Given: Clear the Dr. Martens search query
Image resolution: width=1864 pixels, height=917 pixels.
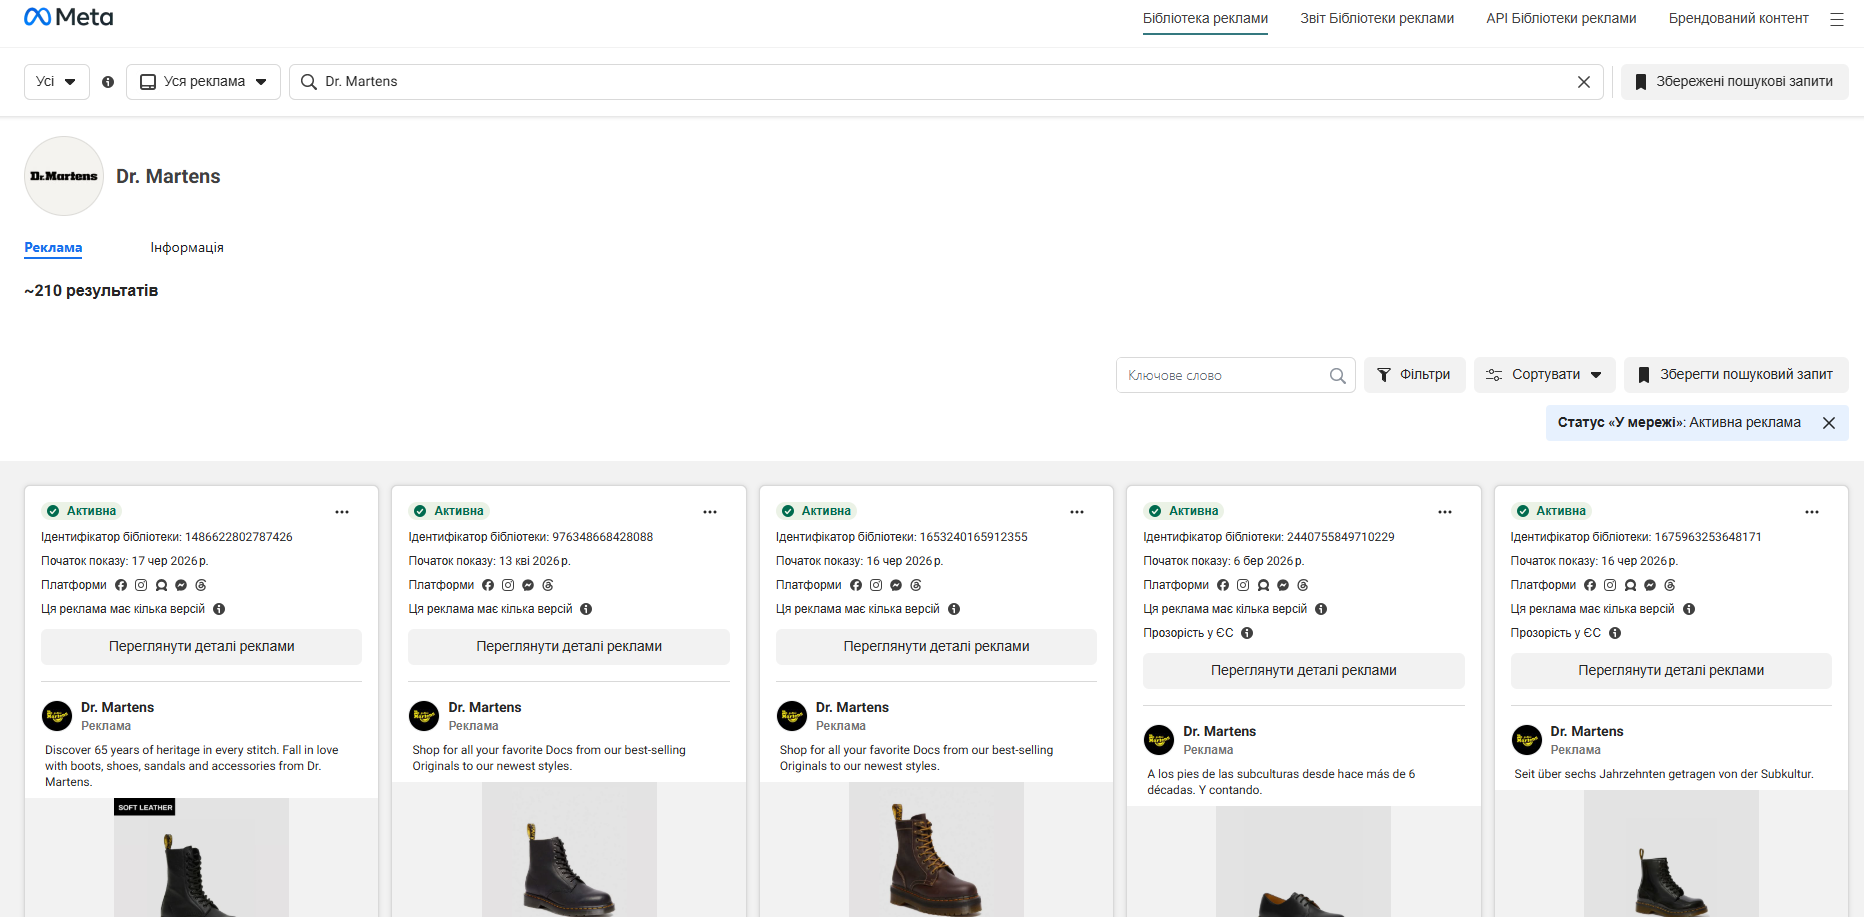Looking at the screenshot, I should 1584,82.
